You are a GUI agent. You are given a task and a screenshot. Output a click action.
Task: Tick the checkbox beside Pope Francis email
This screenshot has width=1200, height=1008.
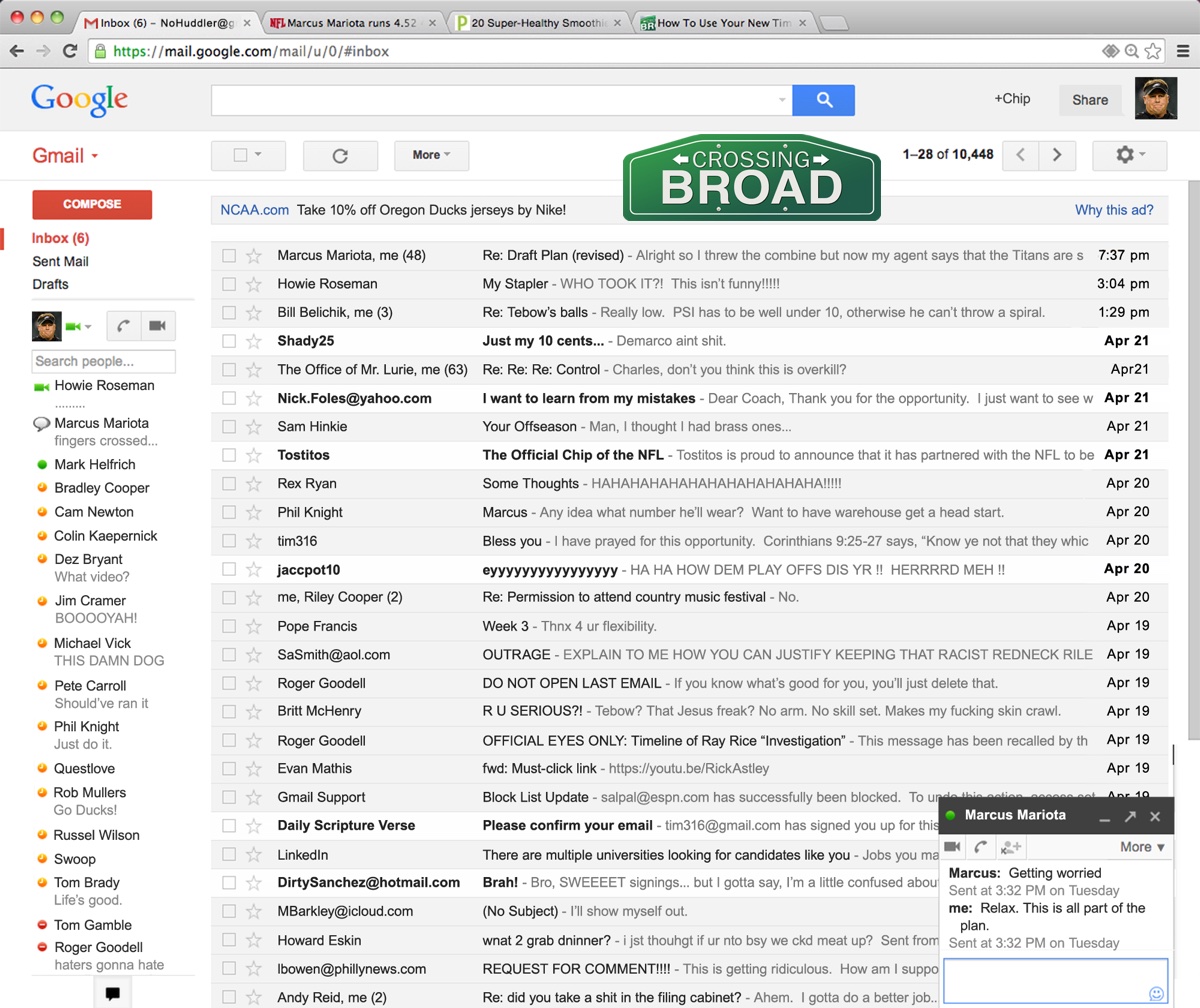tap(229, 627)
